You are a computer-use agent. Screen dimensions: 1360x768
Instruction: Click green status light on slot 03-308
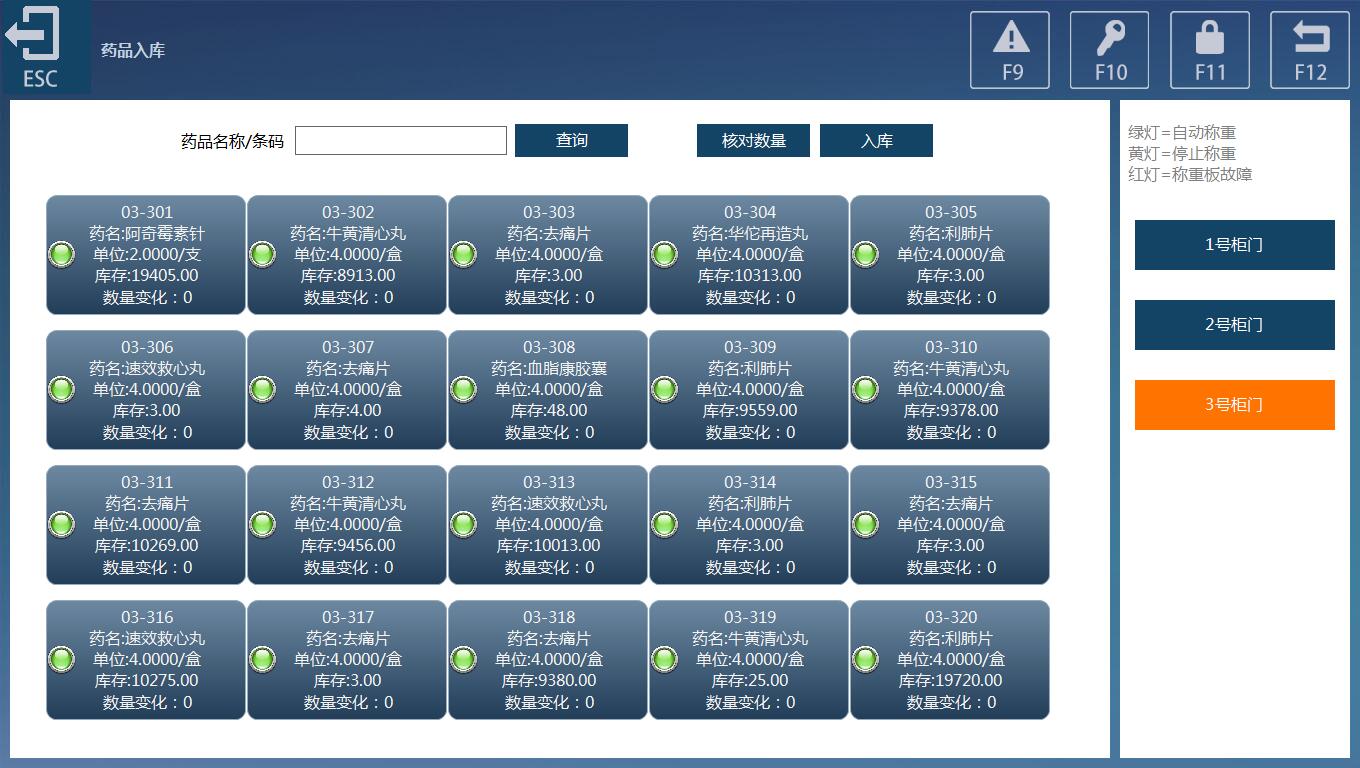tap(463, 389)
